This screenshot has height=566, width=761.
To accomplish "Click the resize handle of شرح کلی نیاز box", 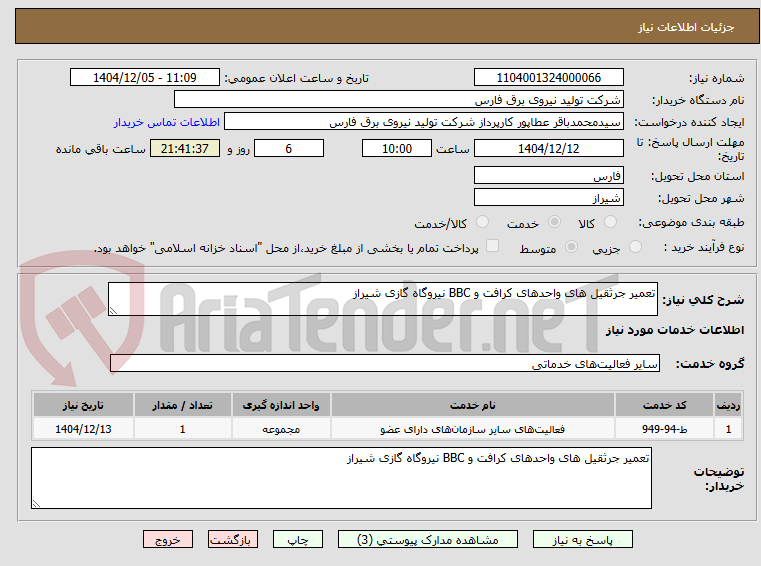I will tap(113, 311).
